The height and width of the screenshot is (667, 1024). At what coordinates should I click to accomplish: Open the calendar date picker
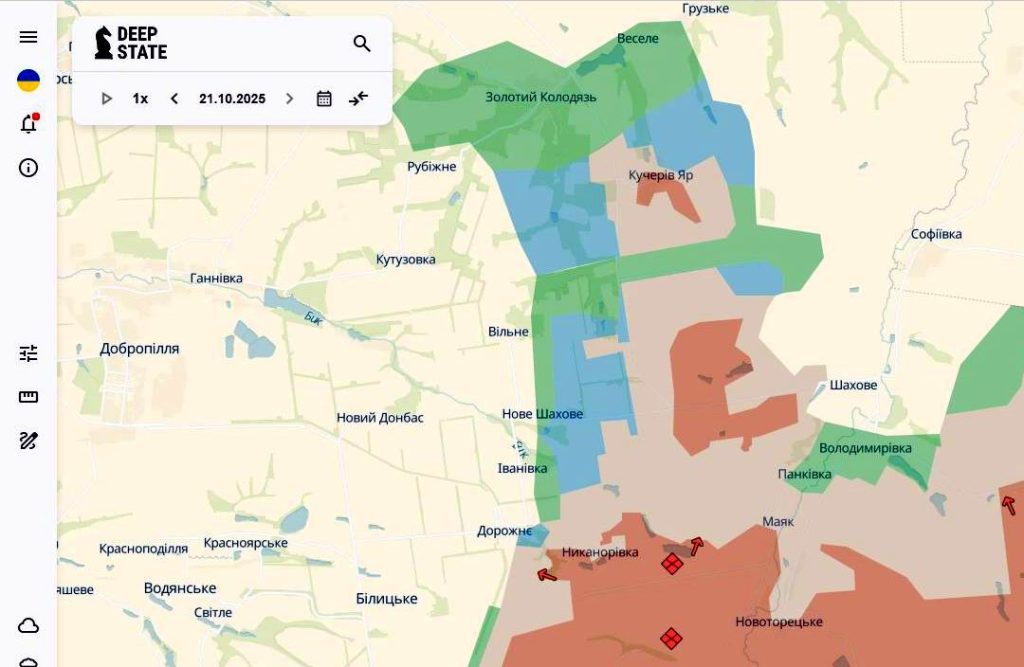[324, 98]
